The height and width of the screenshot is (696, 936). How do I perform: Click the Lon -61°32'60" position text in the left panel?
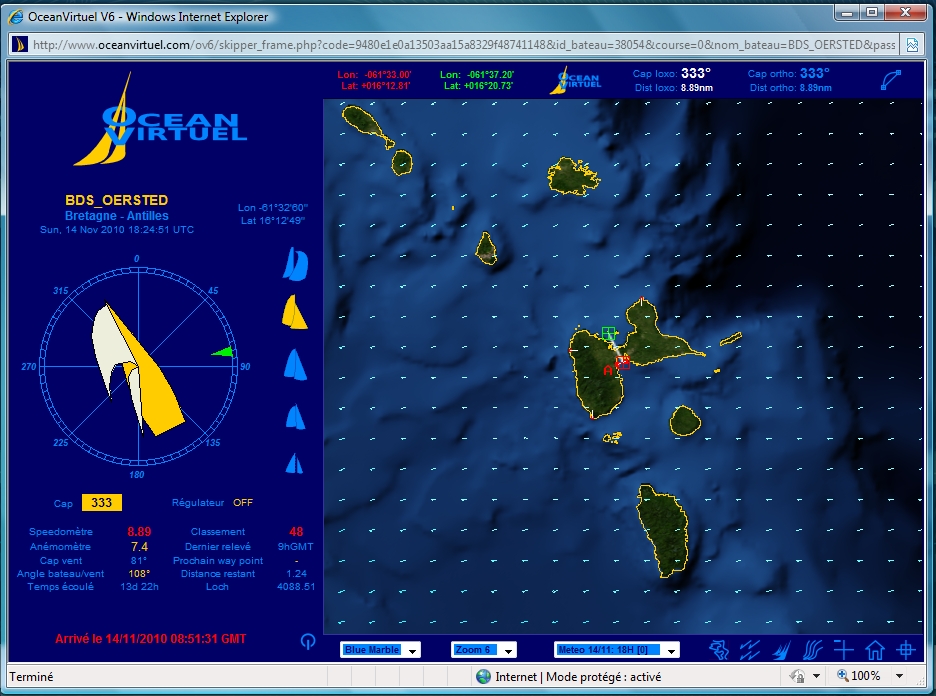pos(273,208)
